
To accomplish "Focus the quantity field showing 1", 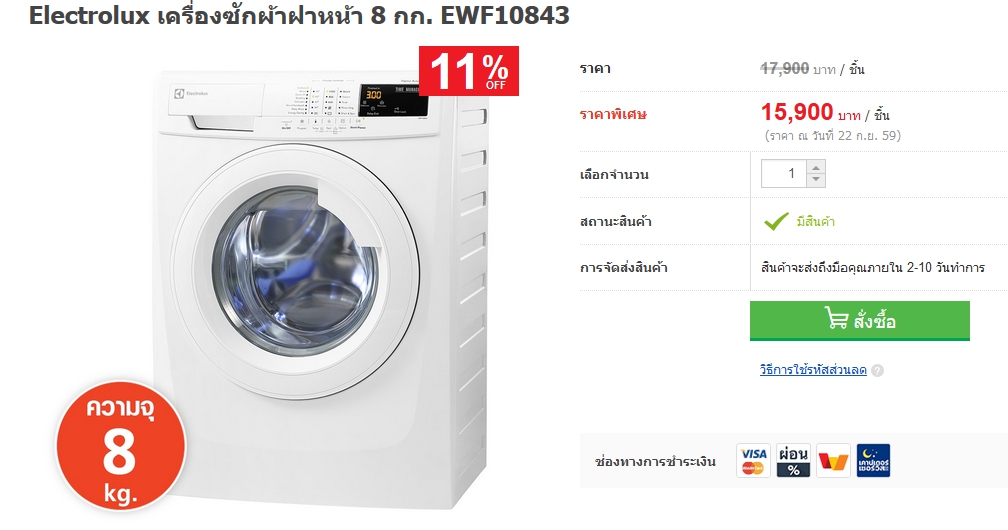I will [784, 174].
